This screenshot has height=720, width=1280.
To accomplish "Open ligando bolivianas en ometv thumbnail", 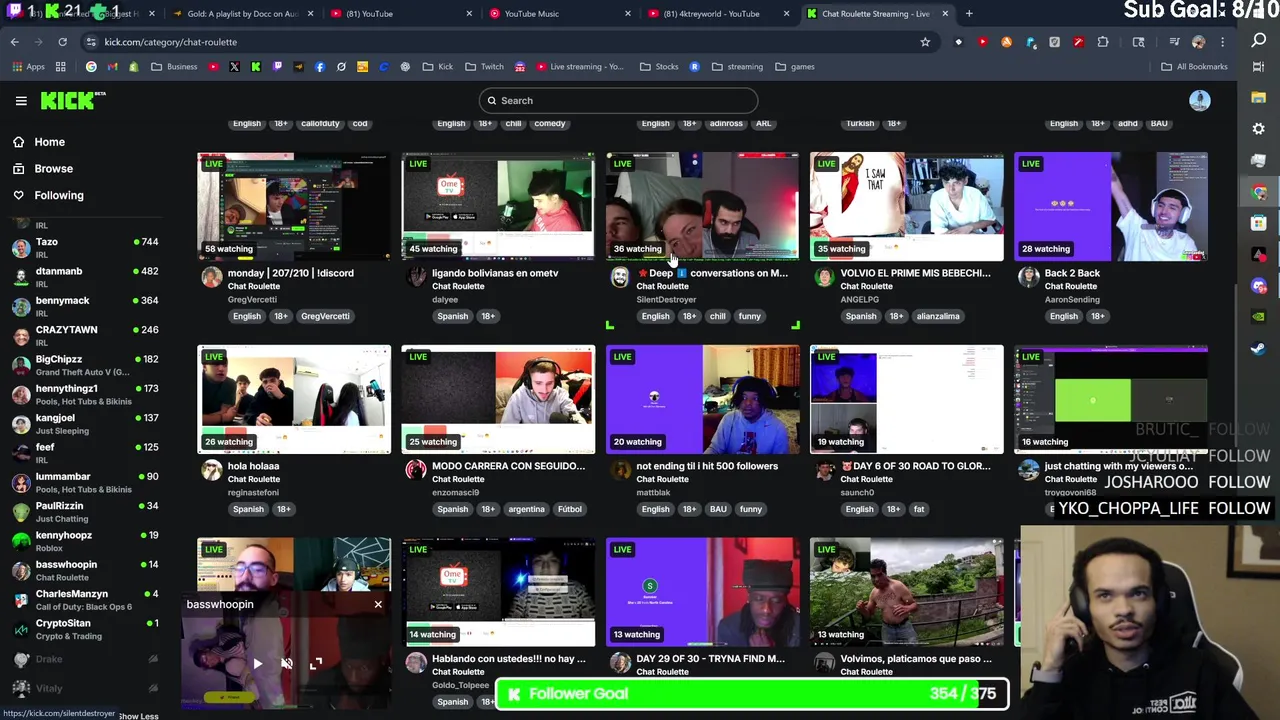I will 498,206.
